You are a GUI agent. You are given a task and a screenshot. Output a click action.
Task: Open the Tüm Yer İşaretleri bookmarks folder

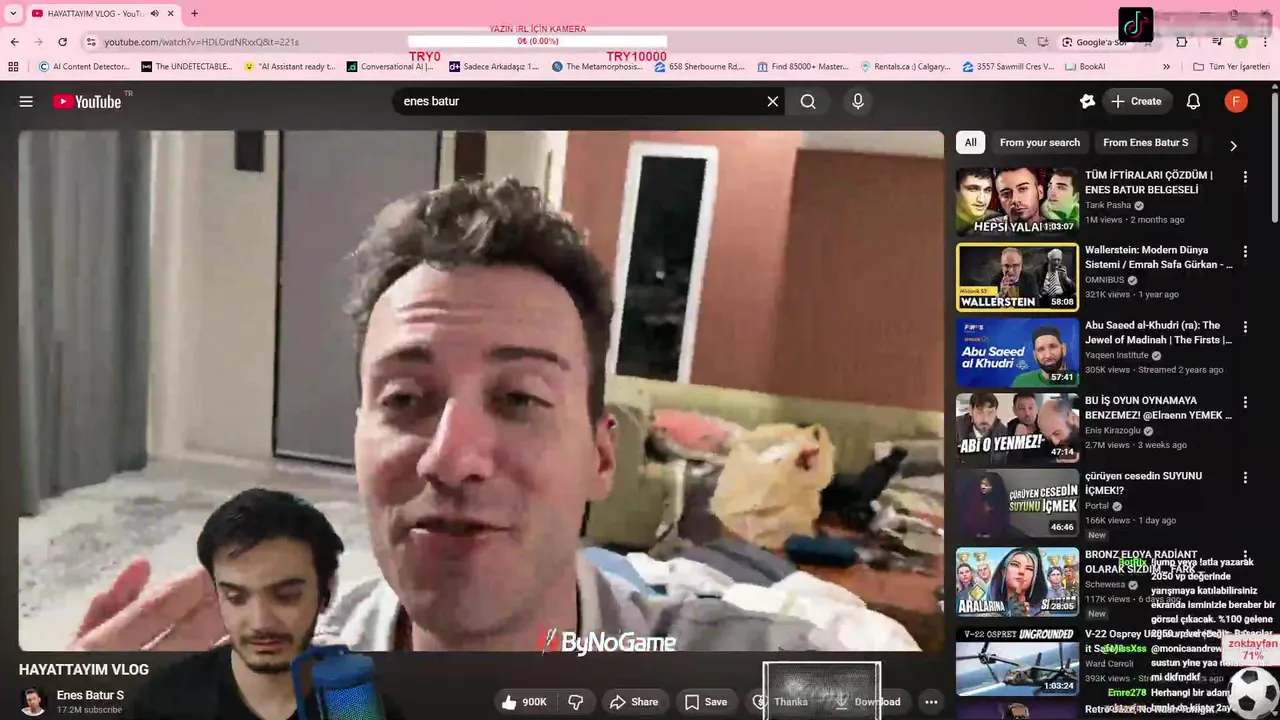pyautogui.click(x=1232, y=67)
